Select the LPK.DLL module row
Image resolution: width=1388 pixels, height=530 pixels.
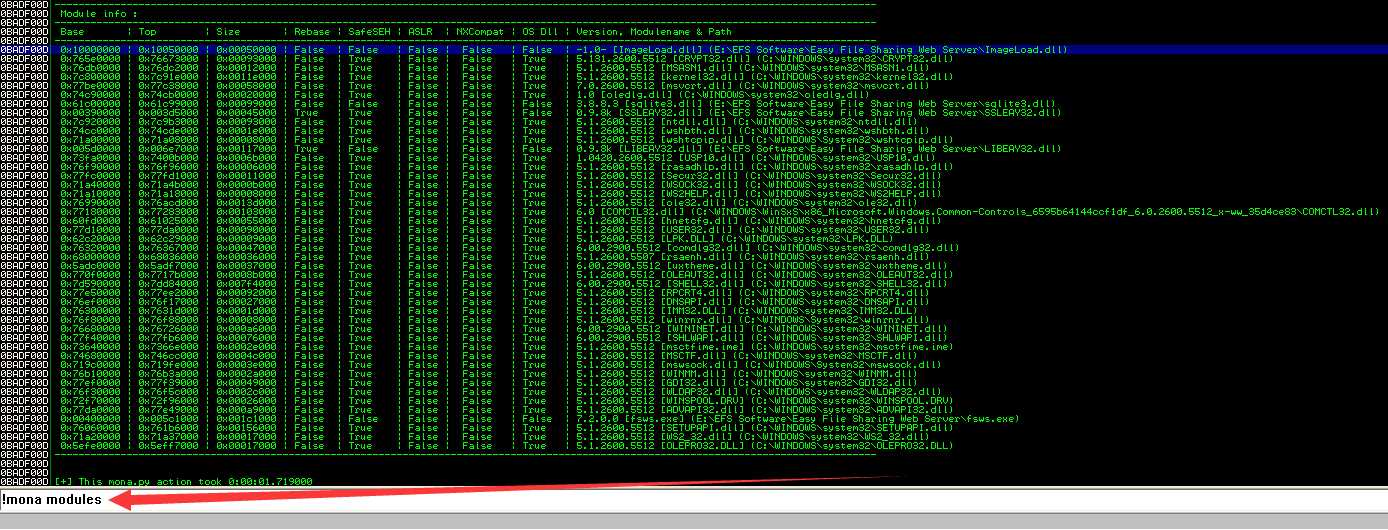coord(694,238)
